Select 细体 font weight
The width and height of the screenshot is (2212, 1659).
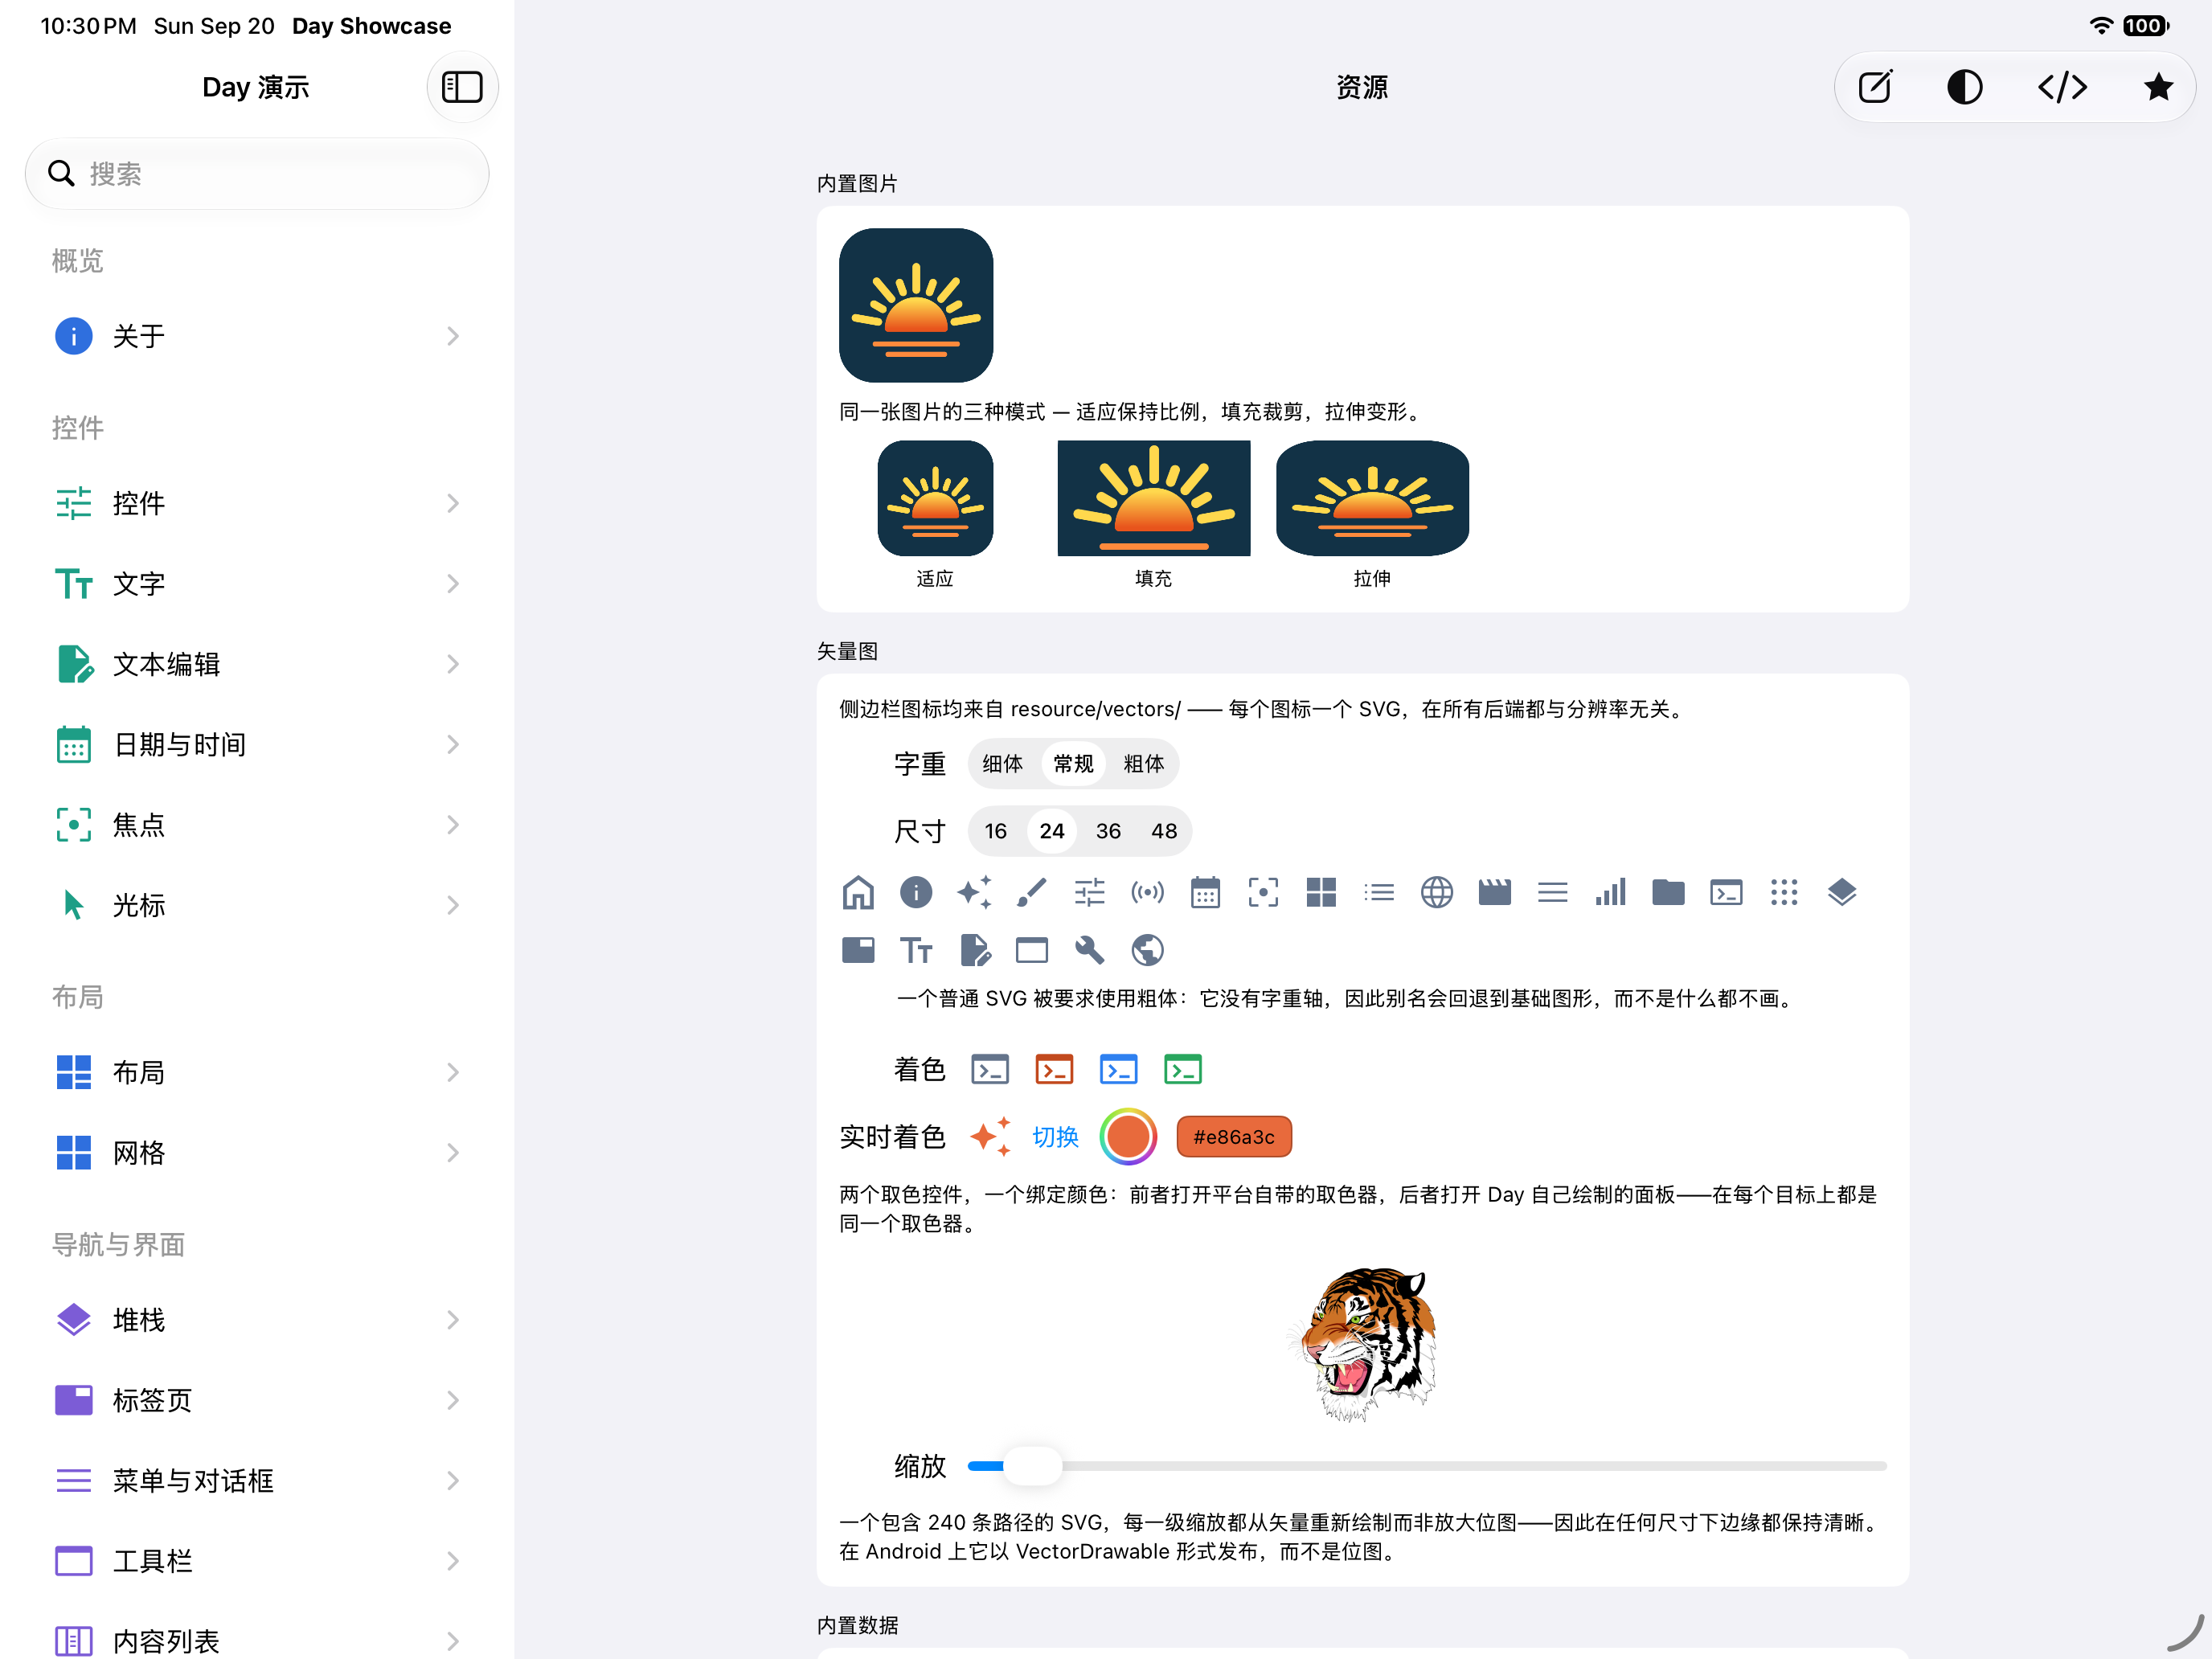point(1002,764)
